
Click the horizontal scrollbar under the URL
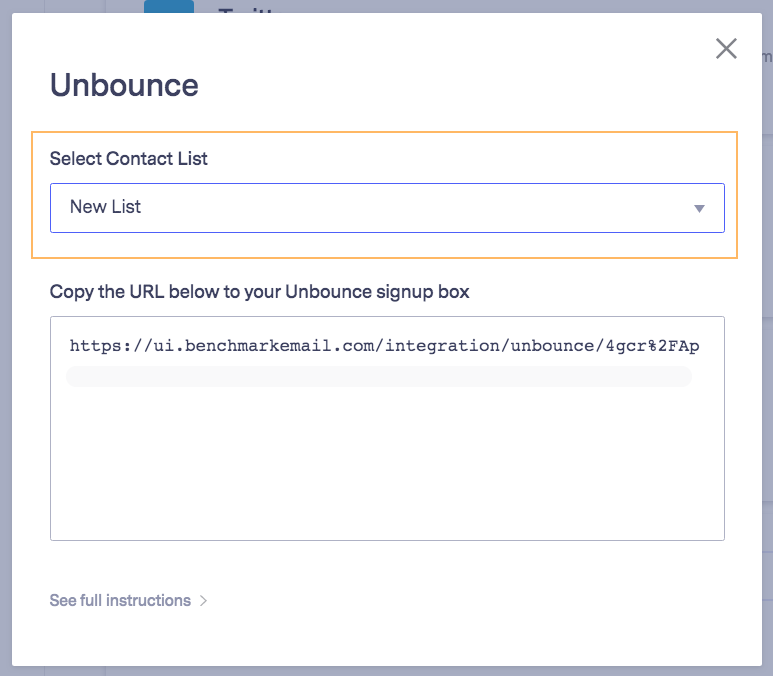tap(379, 376)
